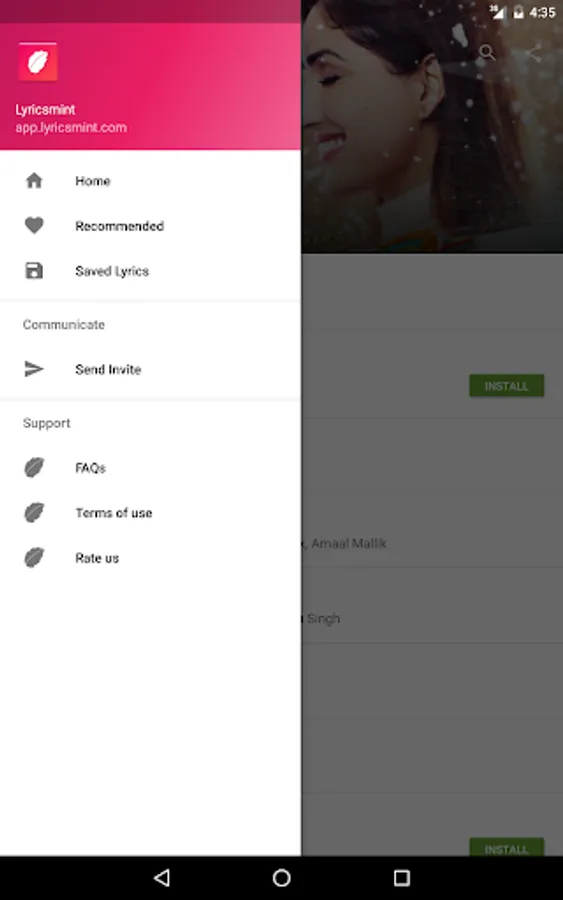Click the Saved Lyrics floppy disk icon
Viewport: 563px width, 900px height.
pos(34,270)
